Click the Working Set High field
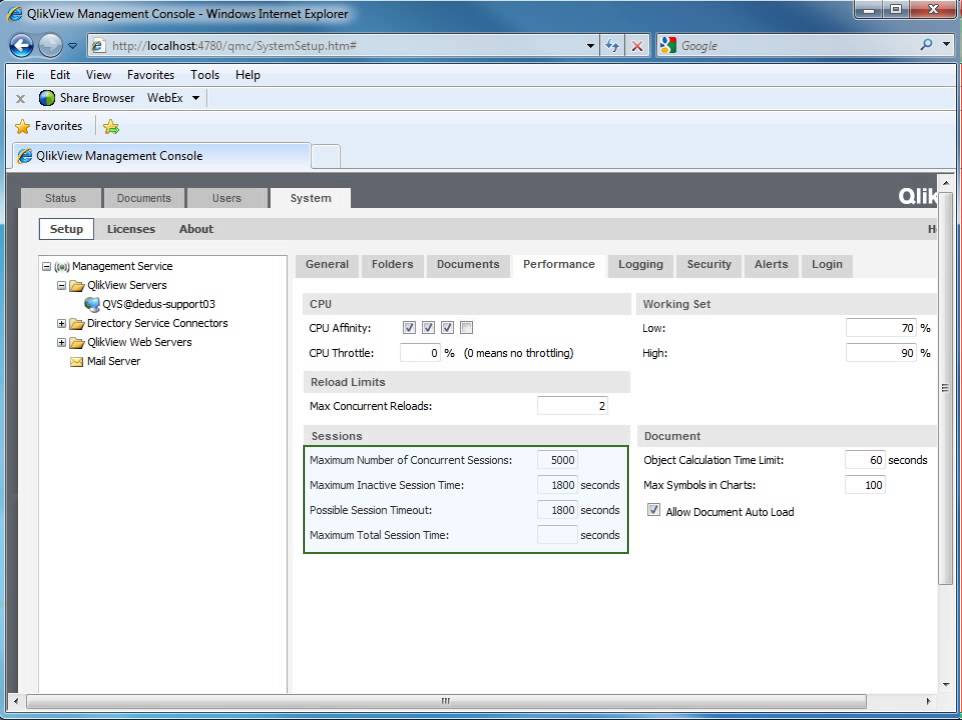Viewport: 962px width, 720px height. click(881, 353)
